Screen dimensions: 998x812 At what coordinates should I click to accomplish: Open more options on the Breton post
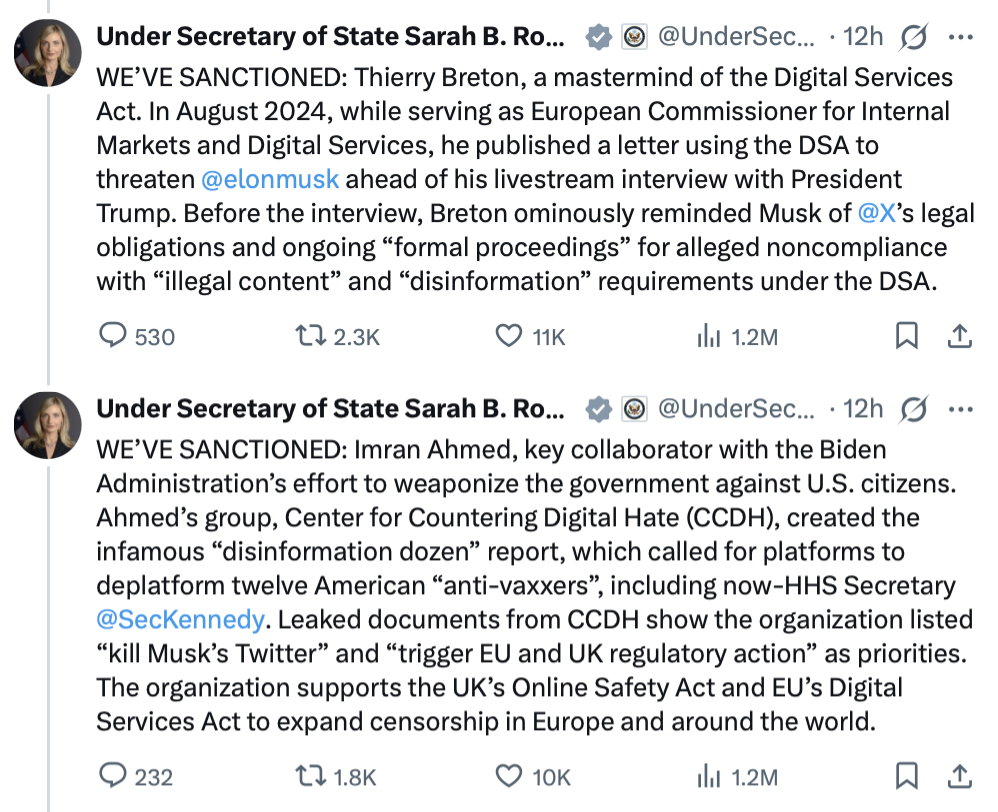960,38
